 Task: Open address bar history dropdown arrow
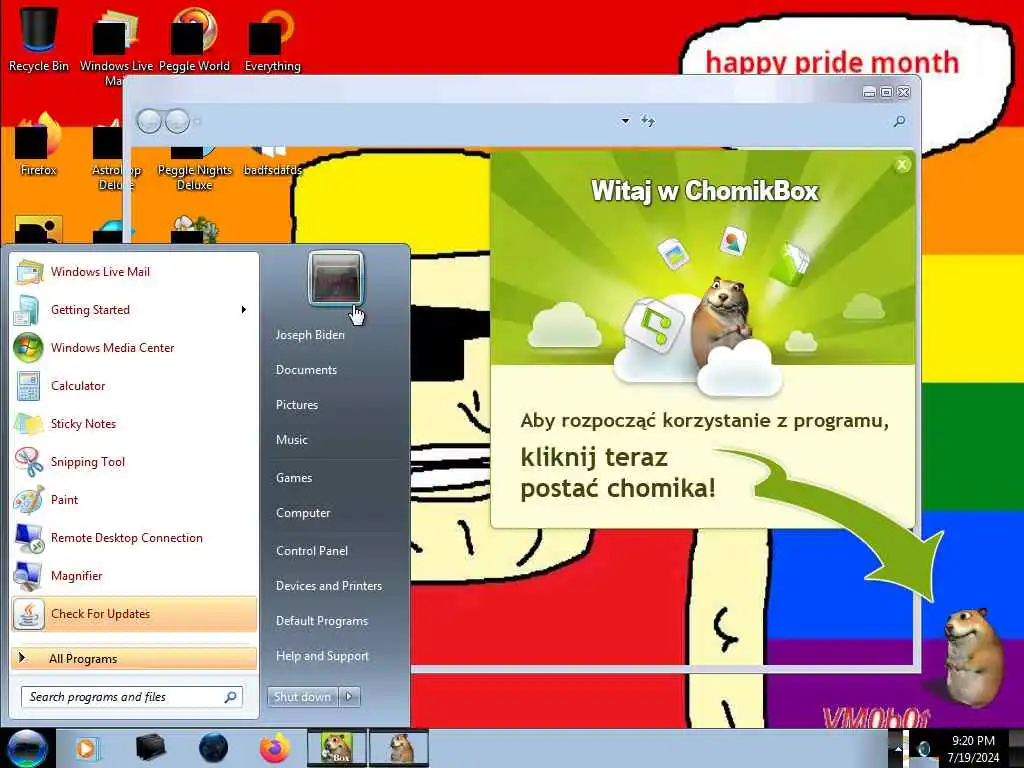click(x=625, y=121)
